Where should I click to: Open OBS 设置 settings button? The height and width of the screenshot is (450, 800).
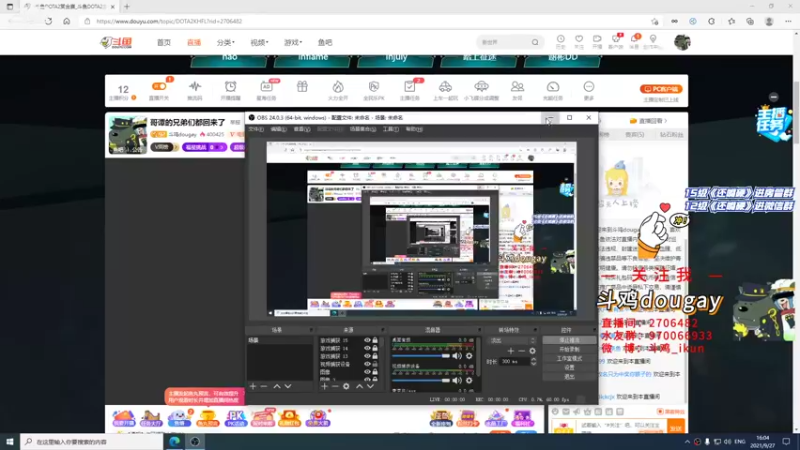click(569, 367)
